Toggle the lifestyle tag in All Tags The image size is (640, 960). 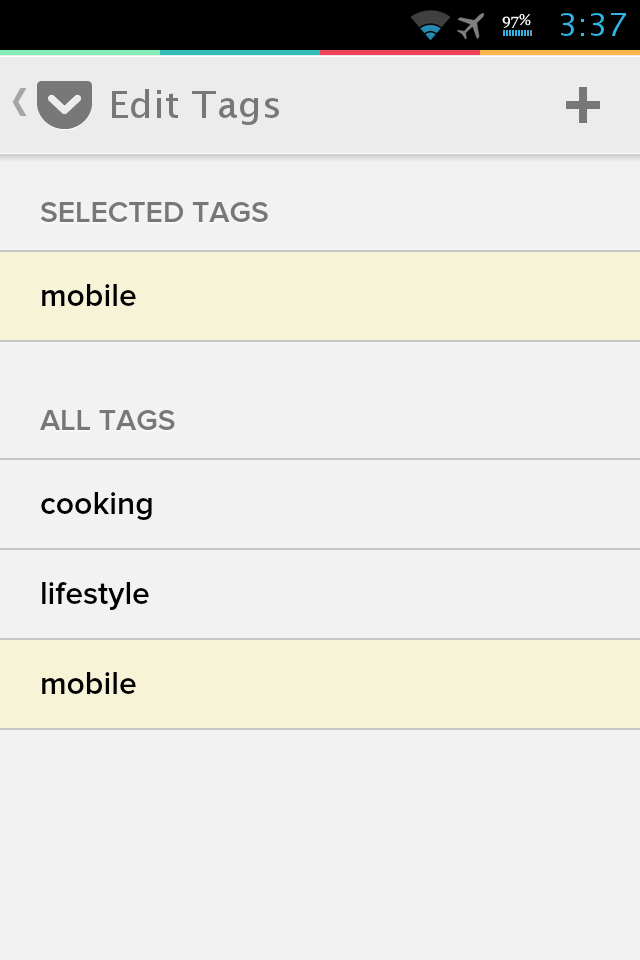[x=320, y=594]
